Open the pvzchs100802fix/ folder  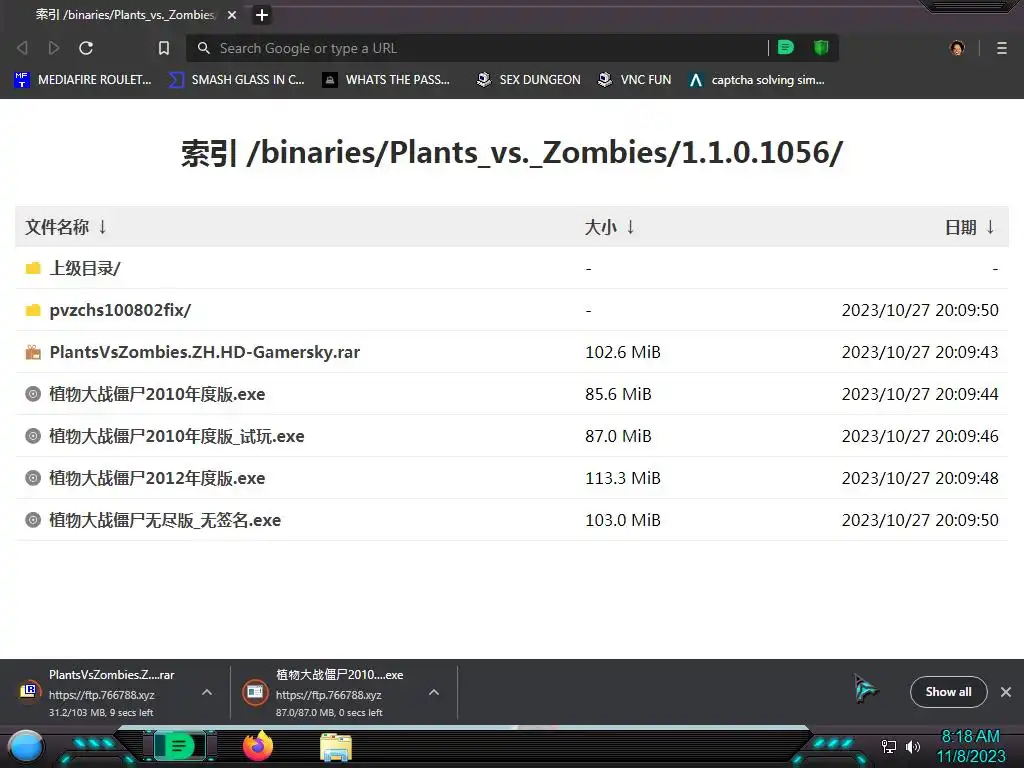120,310
